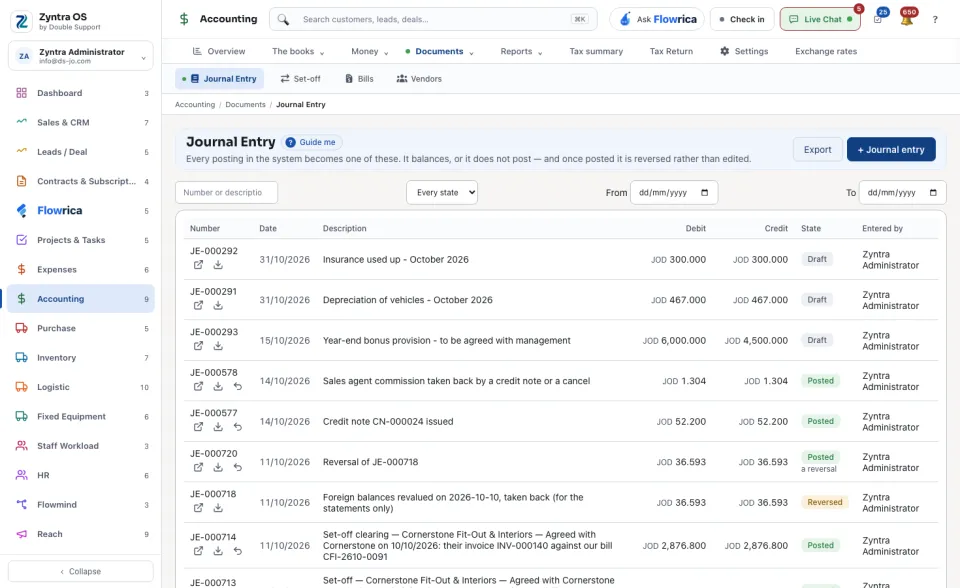Click the From date input
The width and height of the screenshot is (960, 588).
[674, 192]
